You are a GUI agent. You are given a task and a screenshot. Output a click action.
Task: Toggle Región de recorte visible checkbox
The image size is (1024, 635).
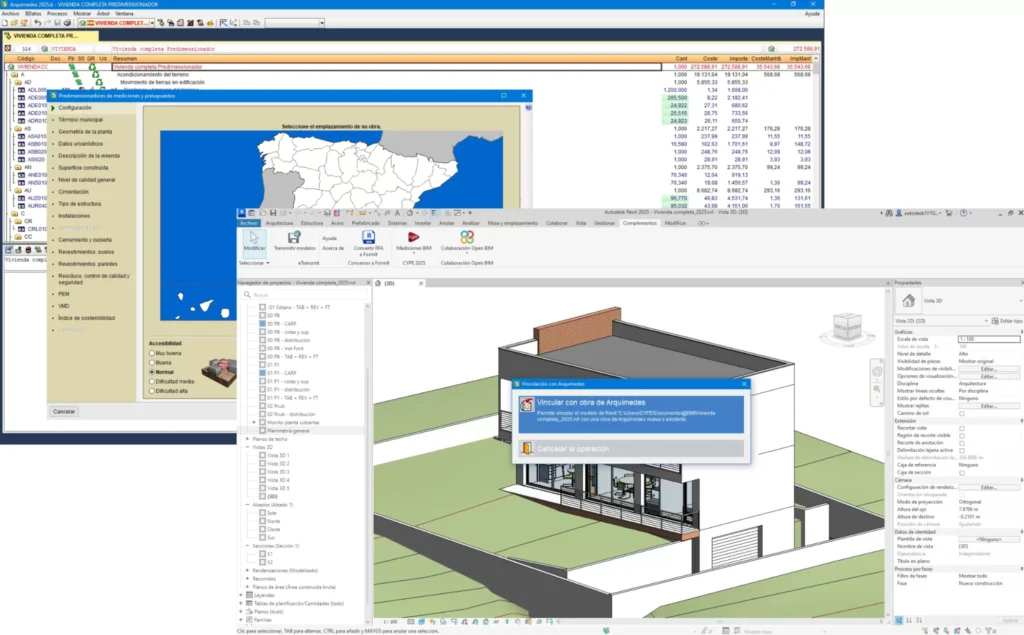961,435
